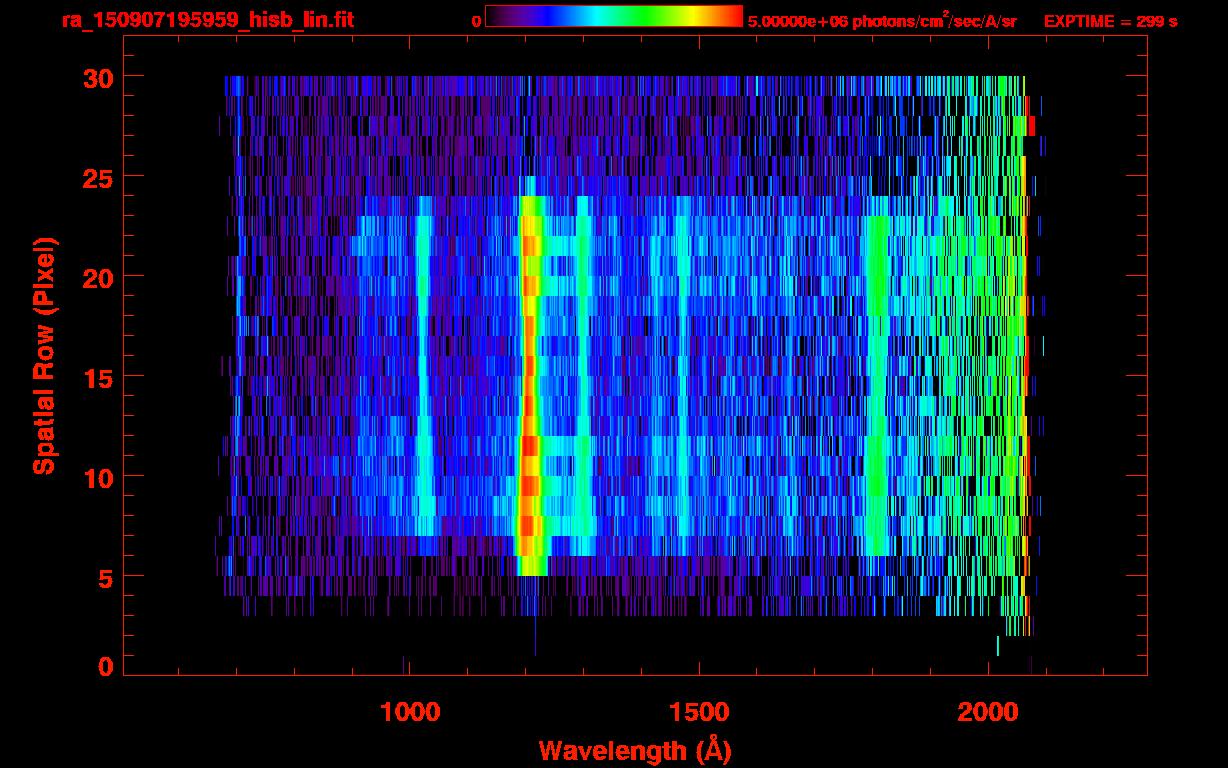The width and height of the screenshot is (1228, 768).
Task: Click the x-axis tick label 1000
Action: (x=410, y=712)
